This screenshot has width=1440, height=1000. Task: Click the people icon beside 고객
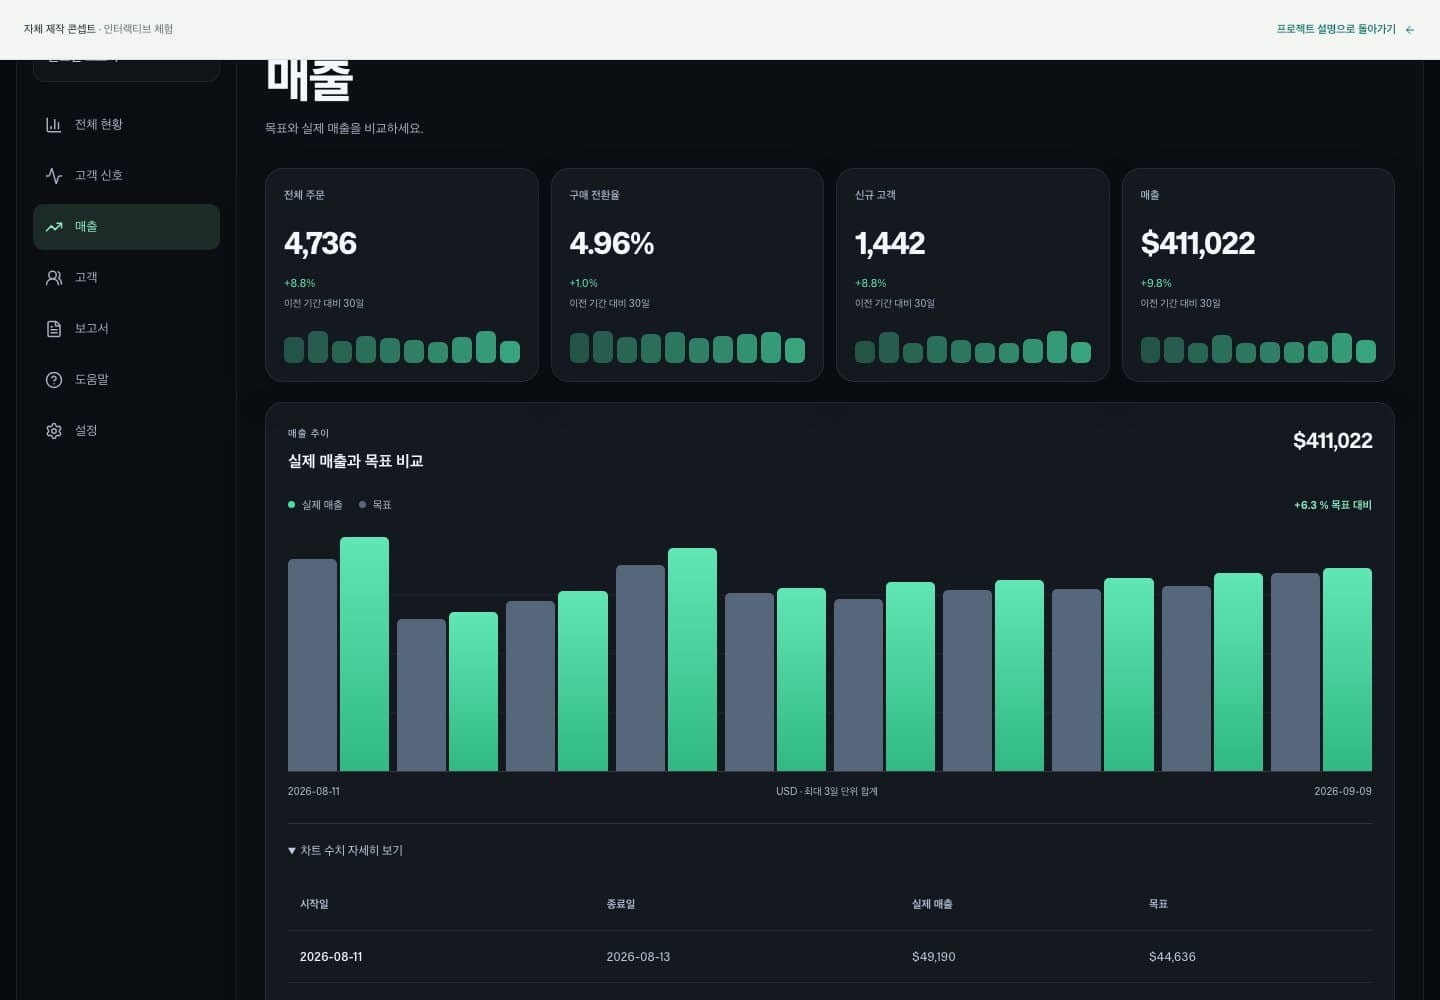54,278
